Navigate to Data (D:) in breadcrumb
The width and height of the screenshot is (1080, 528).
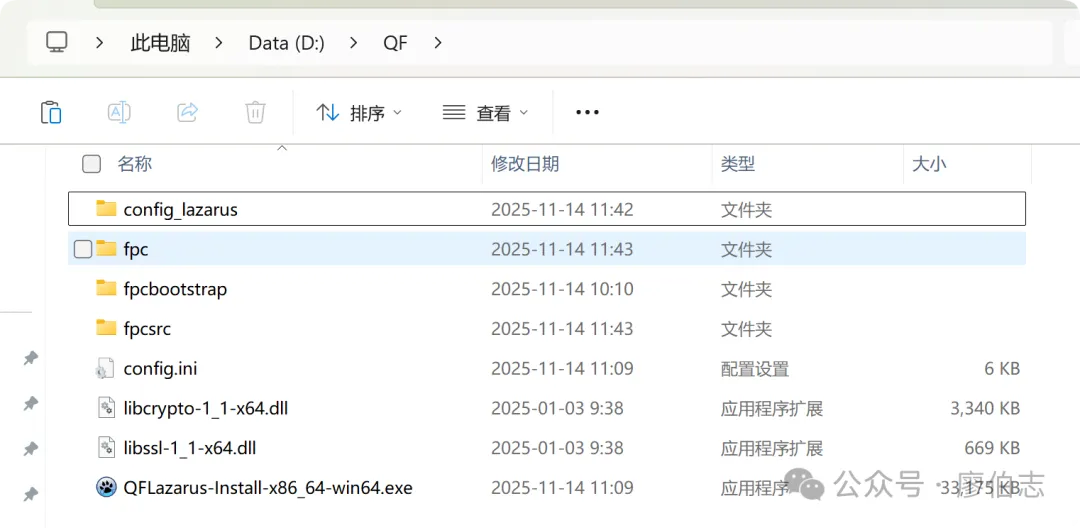coord(287,43)
